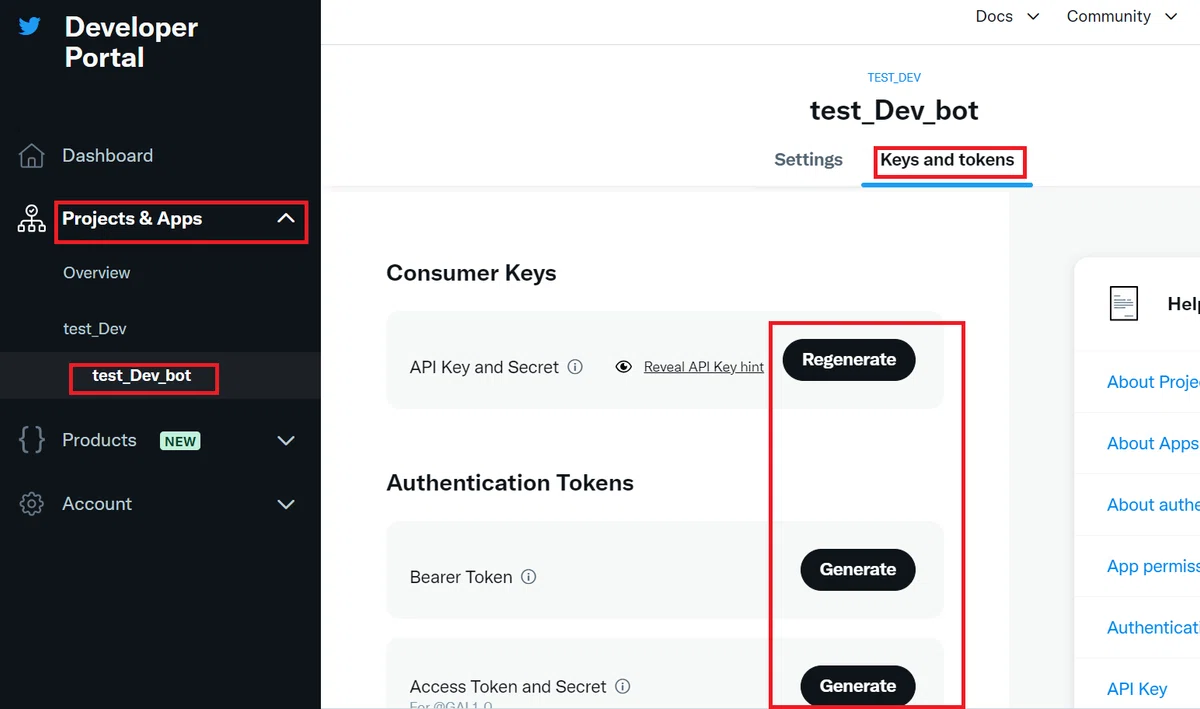Select the test_Dev_bot app
Viewport: 1200px width, 709px height.
[141, 376]
